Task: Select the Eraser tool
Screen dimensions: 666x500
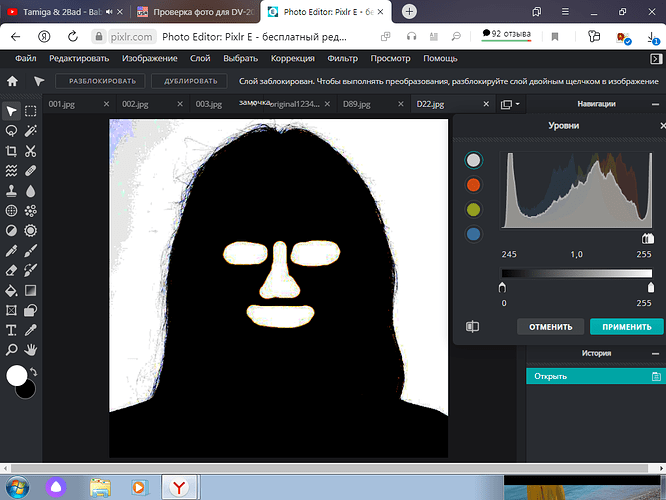Action: pyautogui.click(x=11, y=270)
